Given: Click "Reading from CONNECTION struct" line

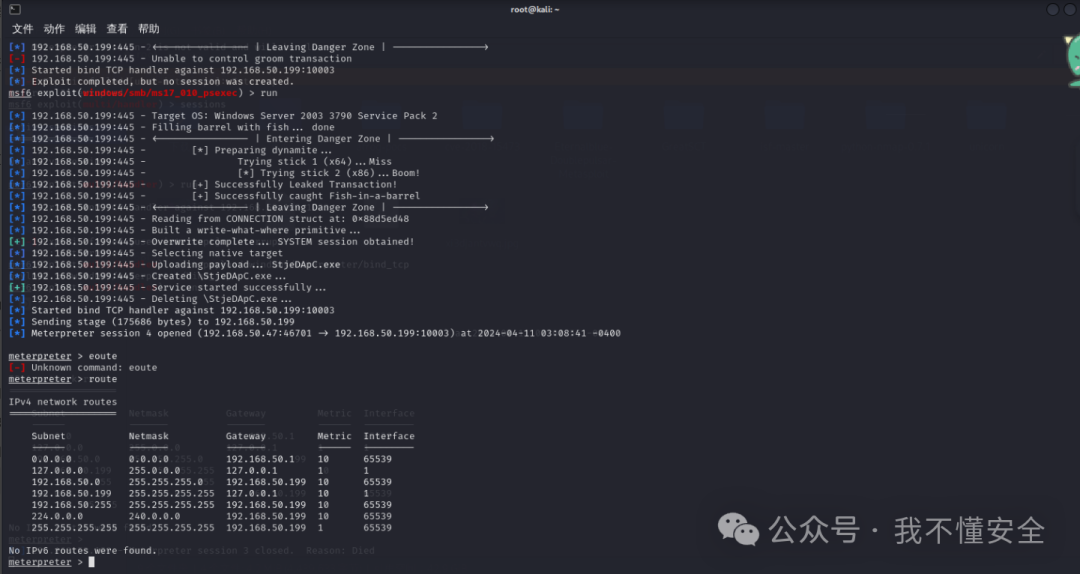Looking at the screenshot, I should [209, 218].
